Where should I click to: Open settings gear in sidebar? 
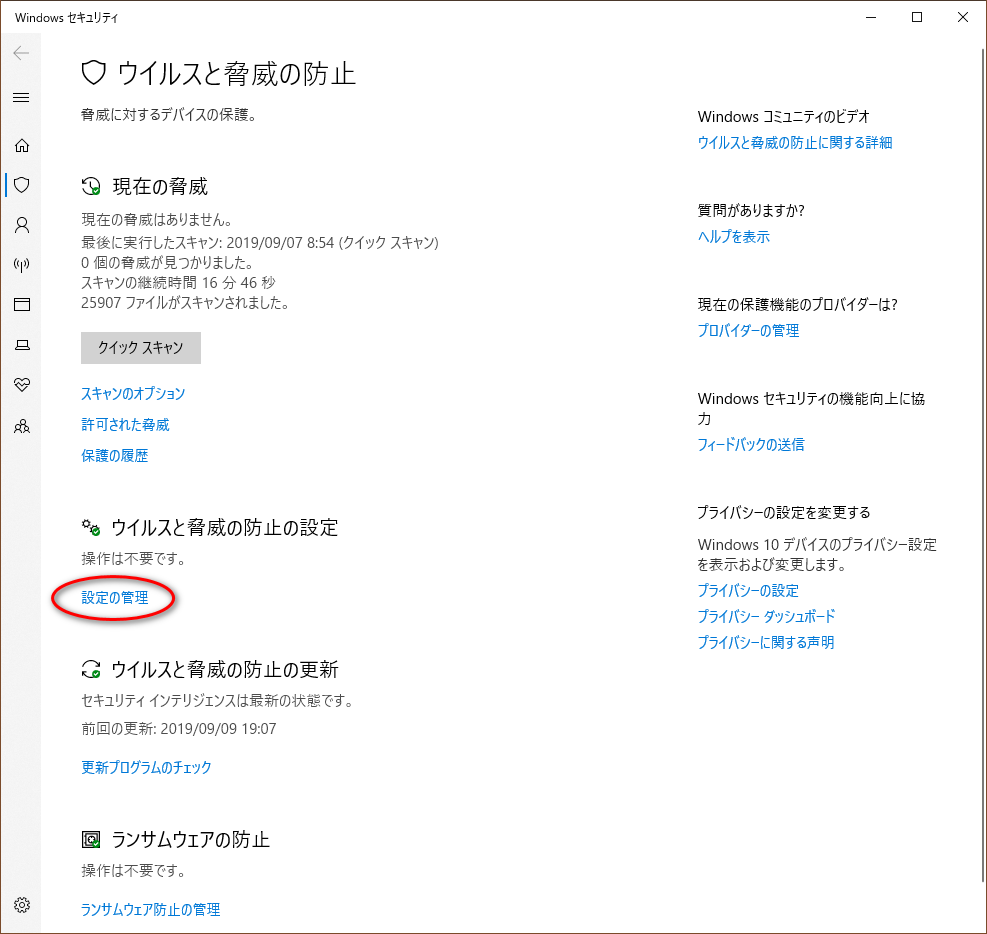coord(21,905)
